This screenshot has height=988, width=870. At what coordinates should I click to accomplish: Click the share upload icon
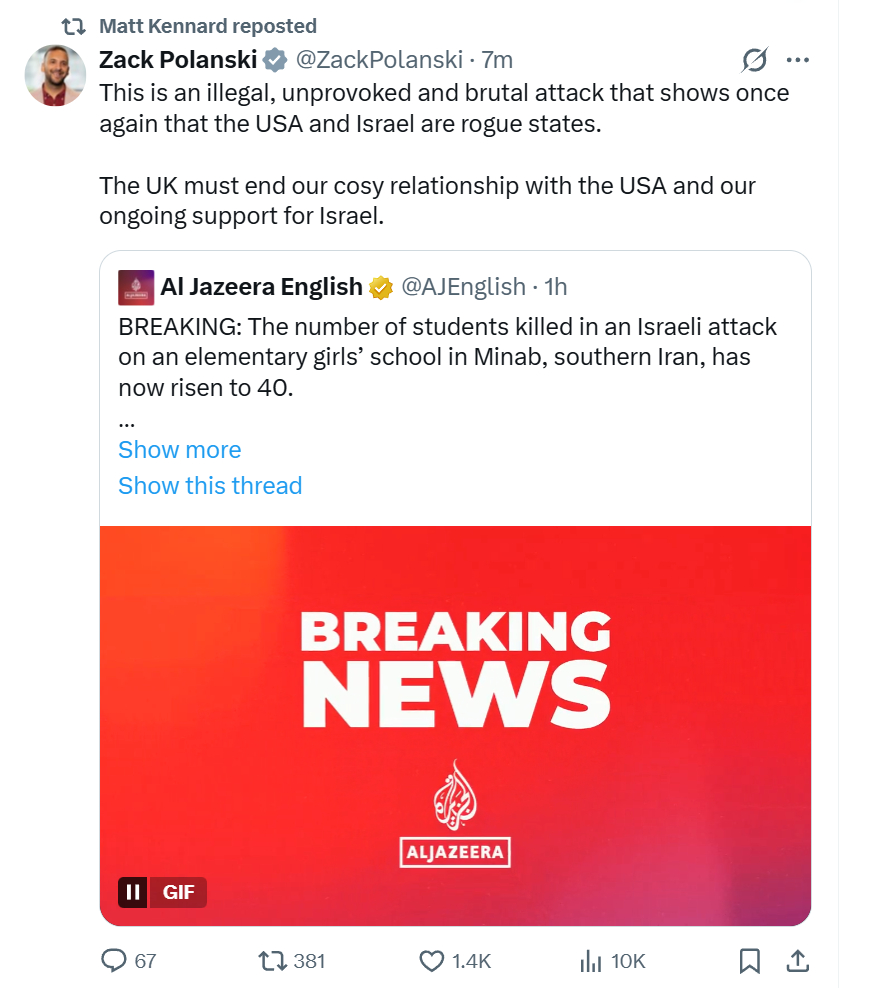[x=797, y=961]
